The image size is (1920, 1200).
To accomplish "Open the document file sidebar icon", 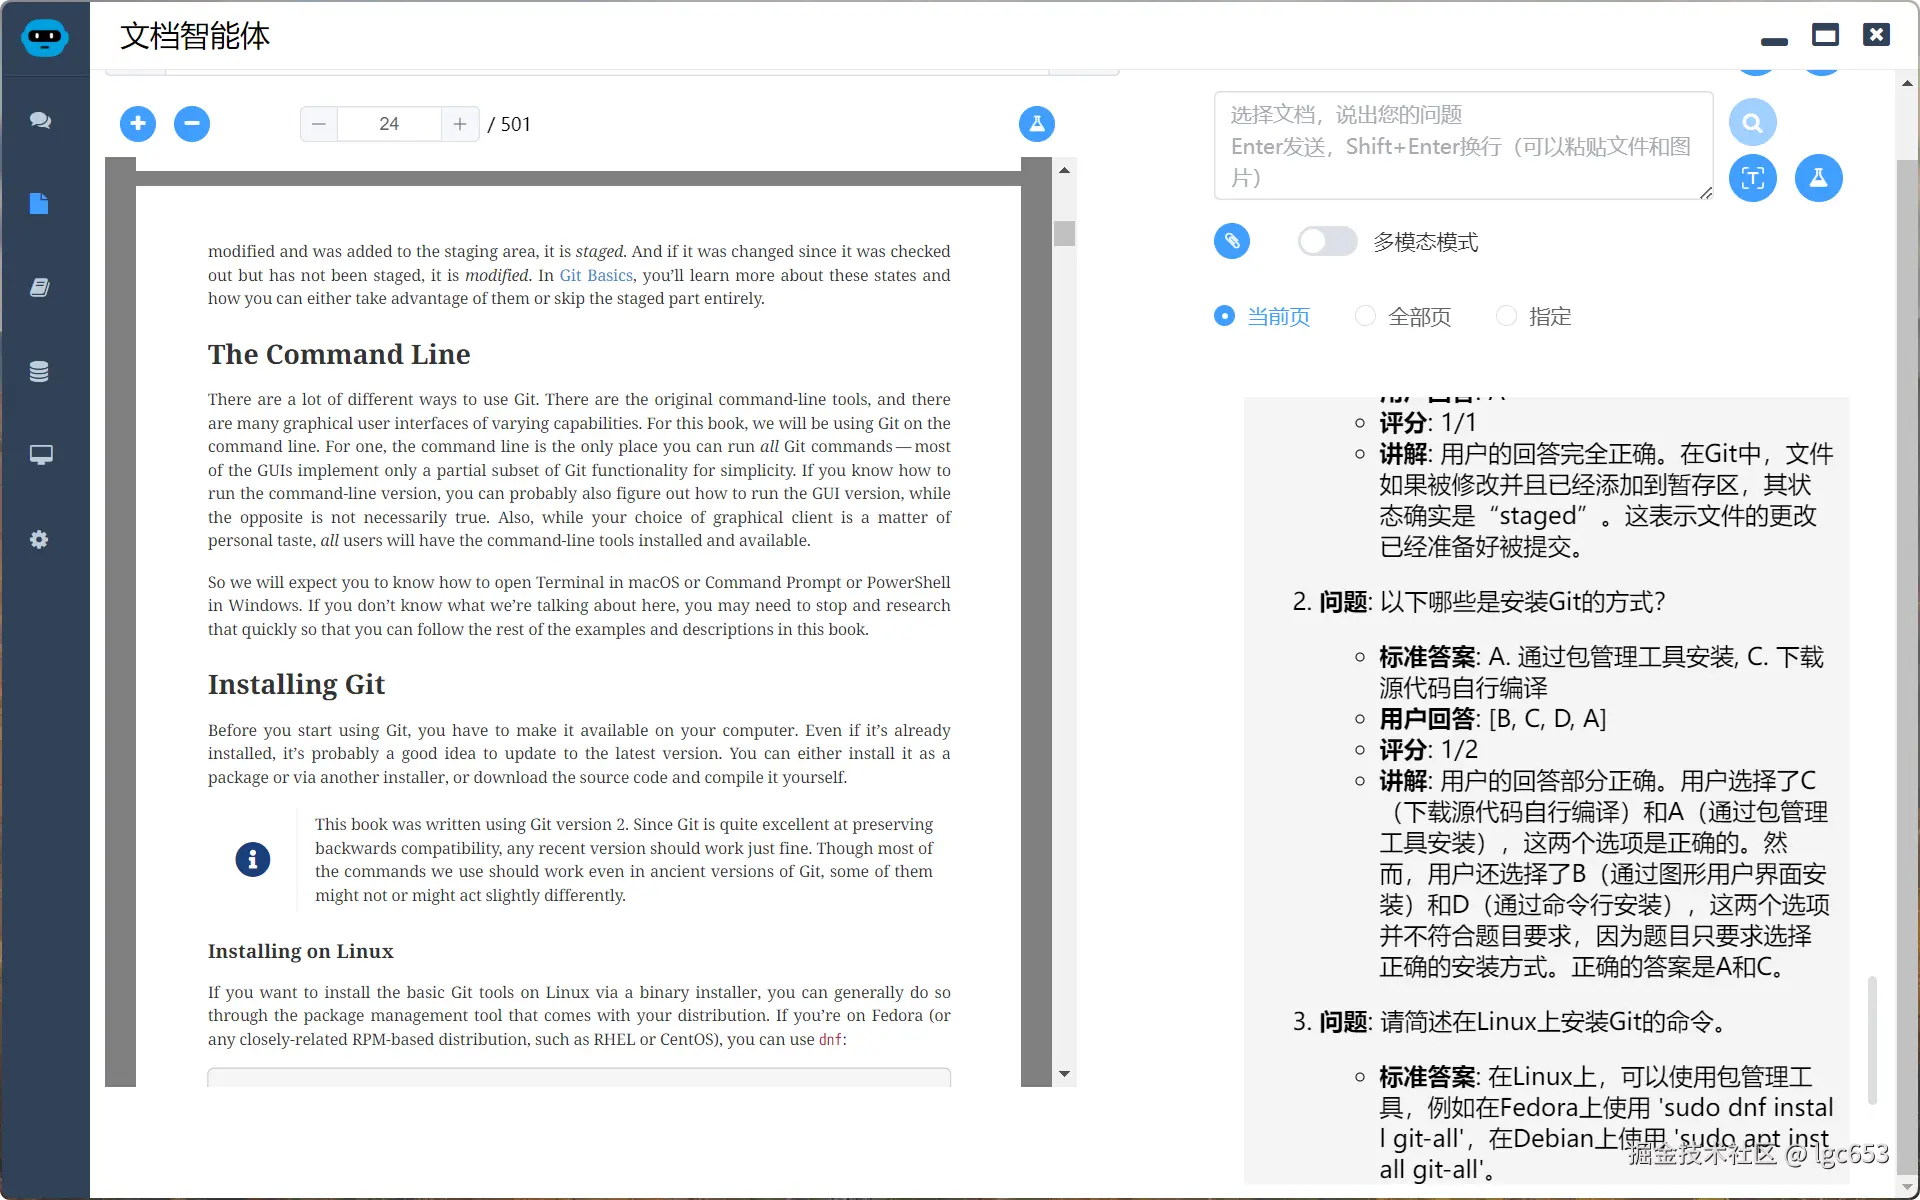I will 40,204.
